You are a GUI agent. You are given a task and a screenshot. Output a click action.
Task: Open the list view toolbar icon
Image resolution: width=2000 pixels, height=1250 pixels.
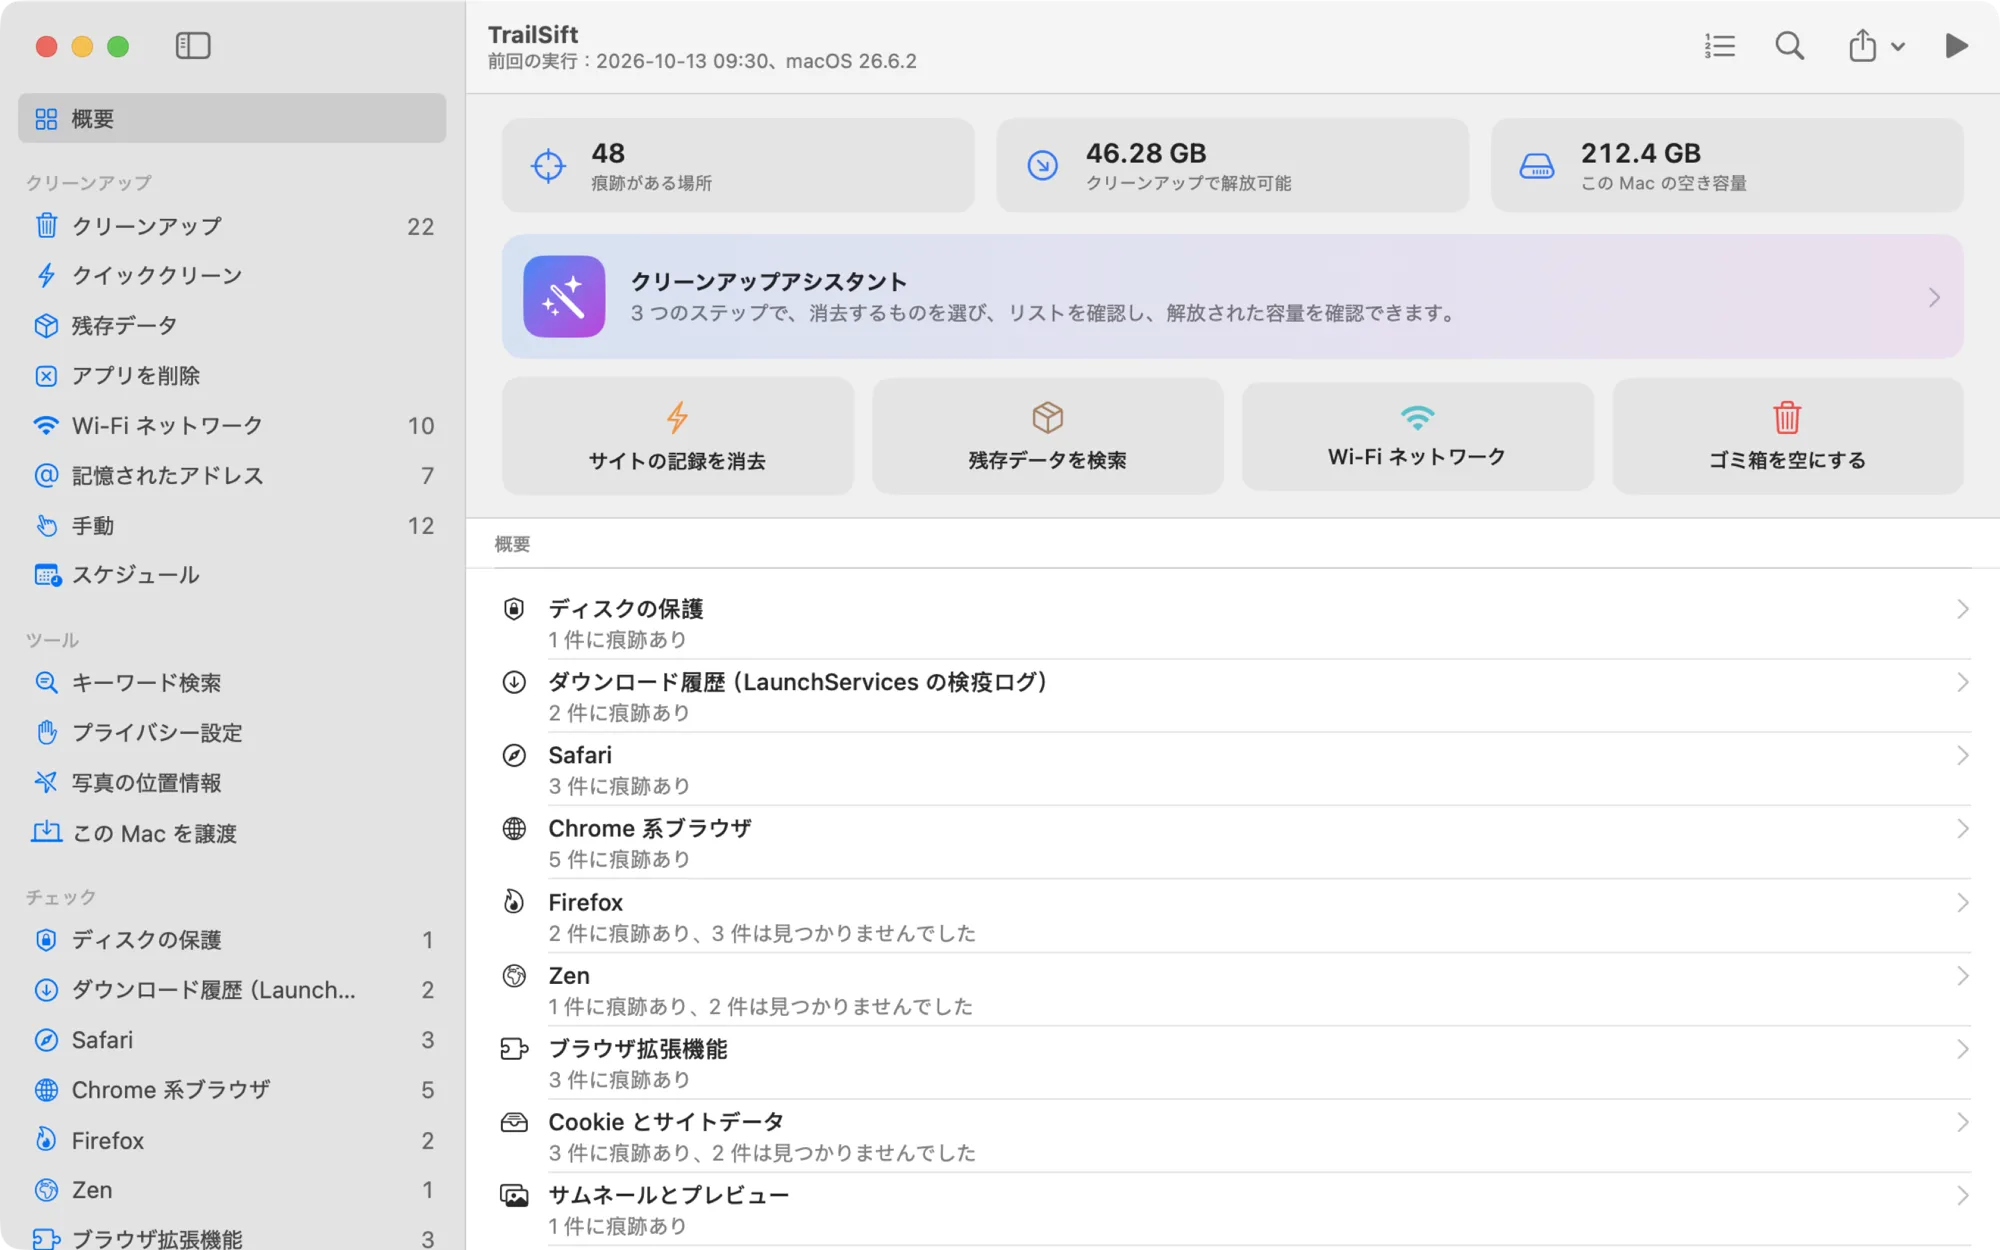click(1720, 46)
